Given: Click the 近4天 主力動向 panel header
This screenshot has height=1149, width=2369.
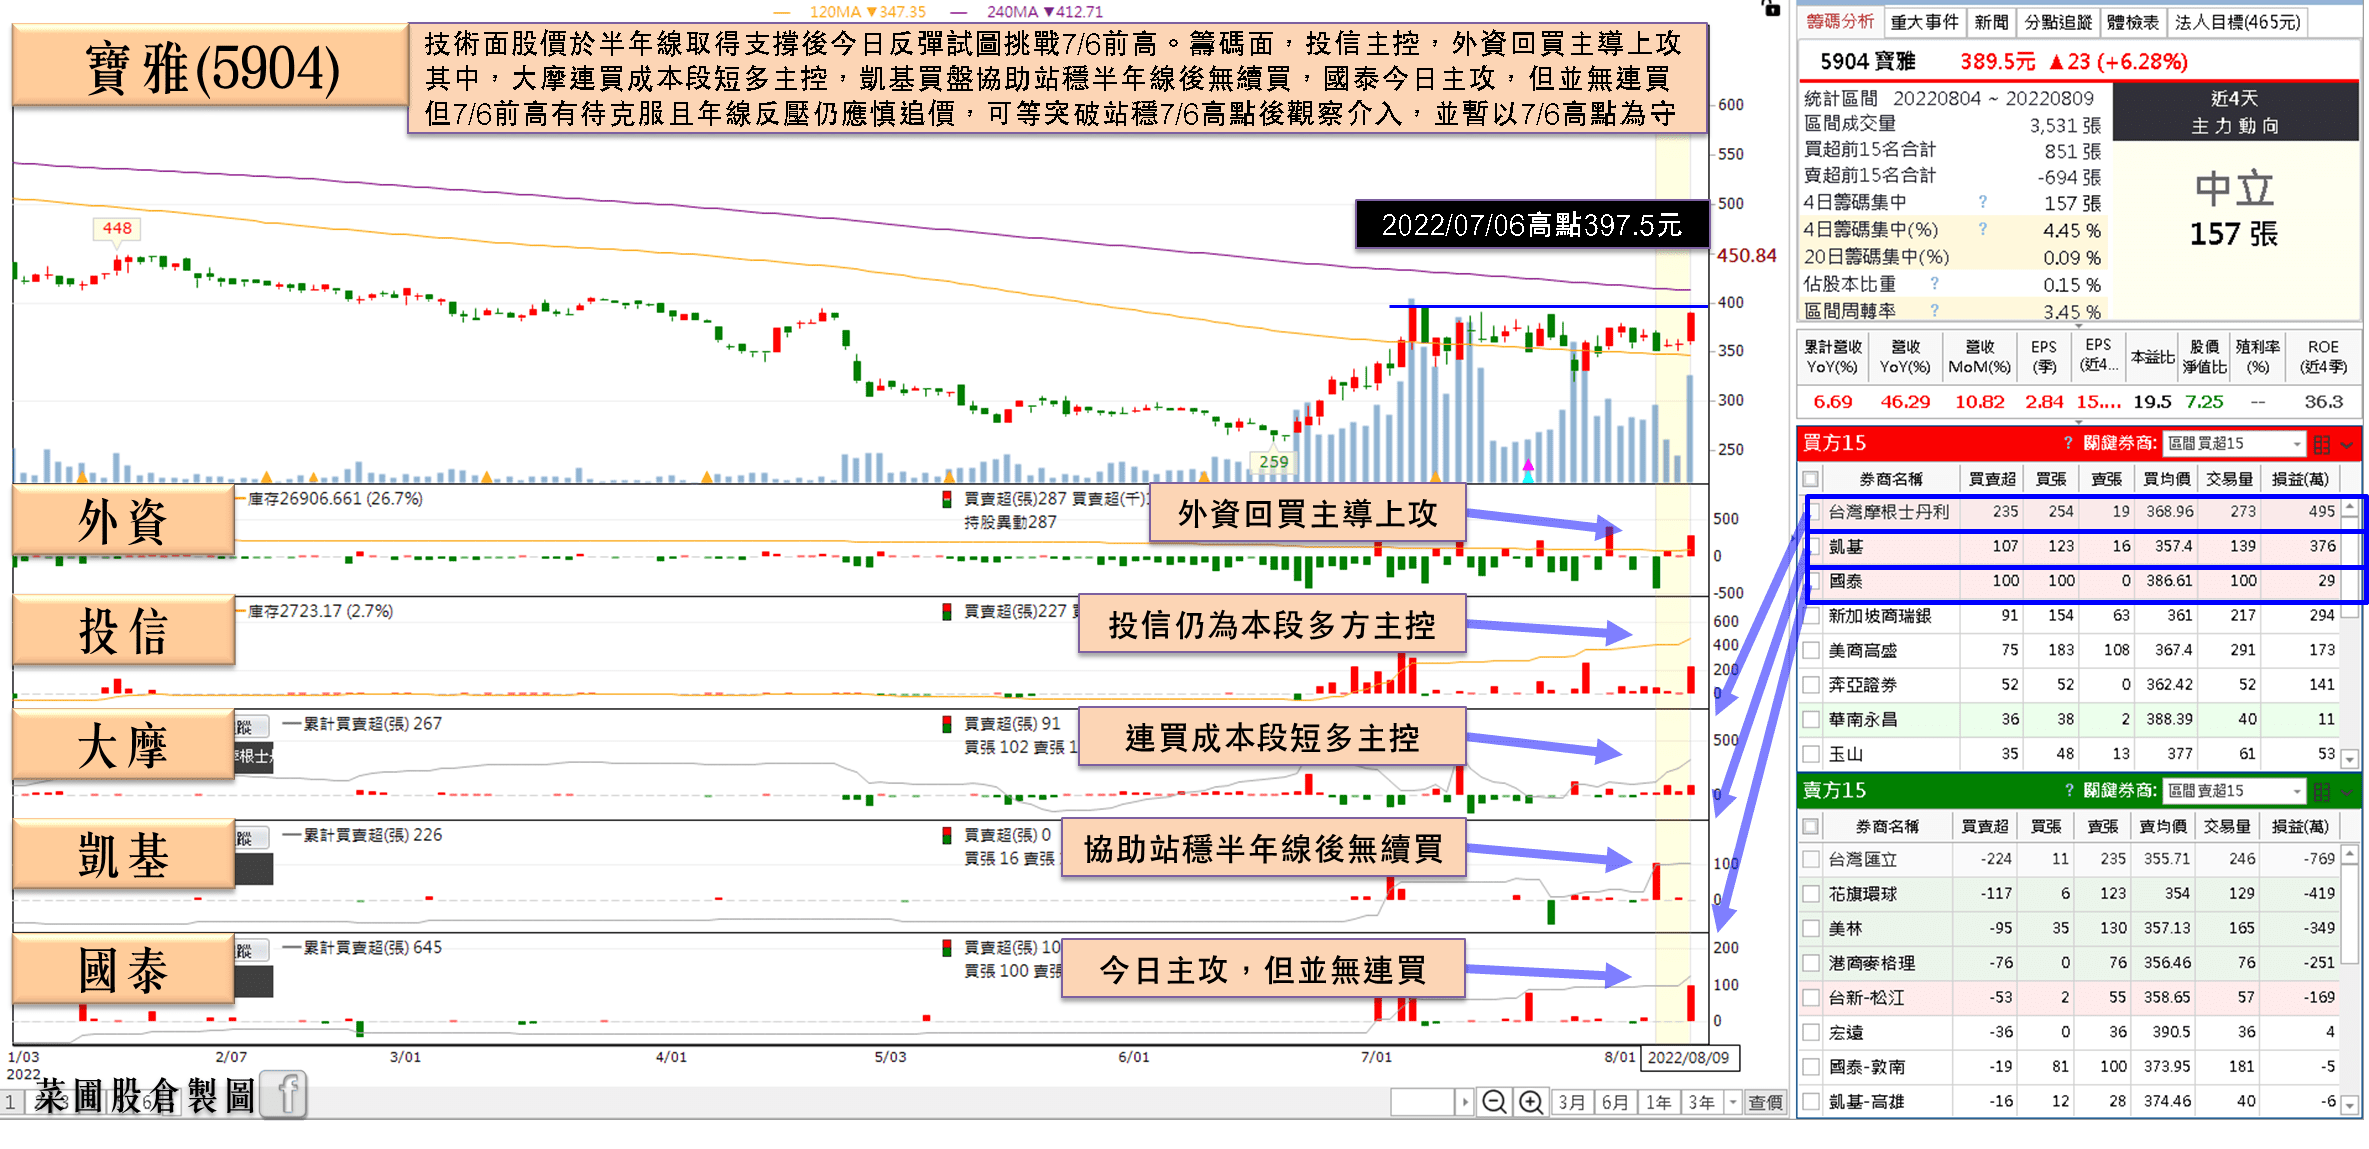Looking at the screenshot, I should coord(2234,112).
